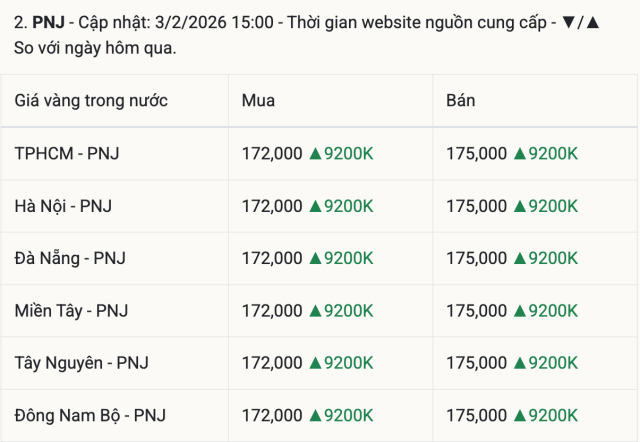Click the green up arrow in TPHCM sell price
The image size is (640, 442).
(518, 153)
